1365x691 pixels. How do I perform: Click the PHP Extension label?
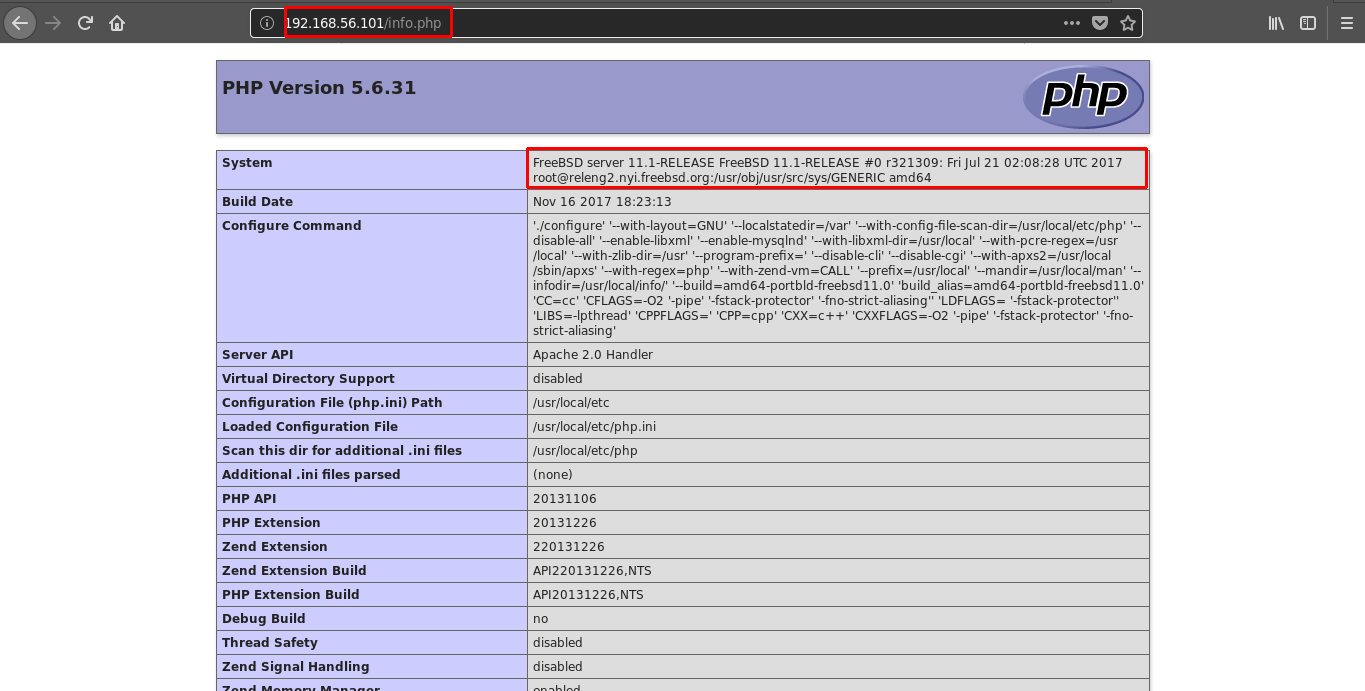click(x=271, y=523)
